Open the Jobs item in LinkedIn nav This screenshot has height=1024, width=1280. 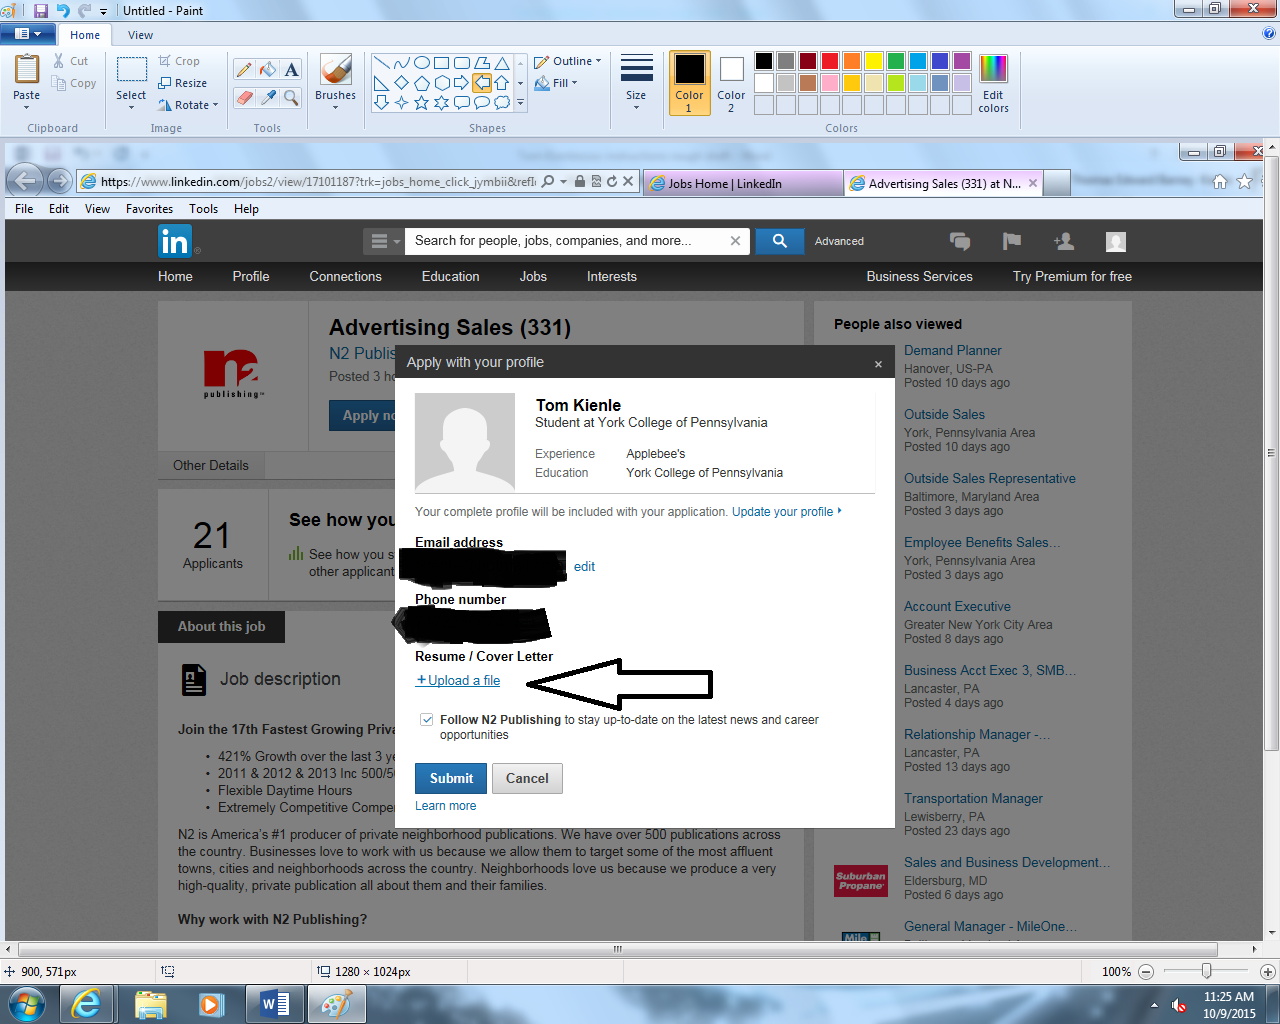(533, 276)
